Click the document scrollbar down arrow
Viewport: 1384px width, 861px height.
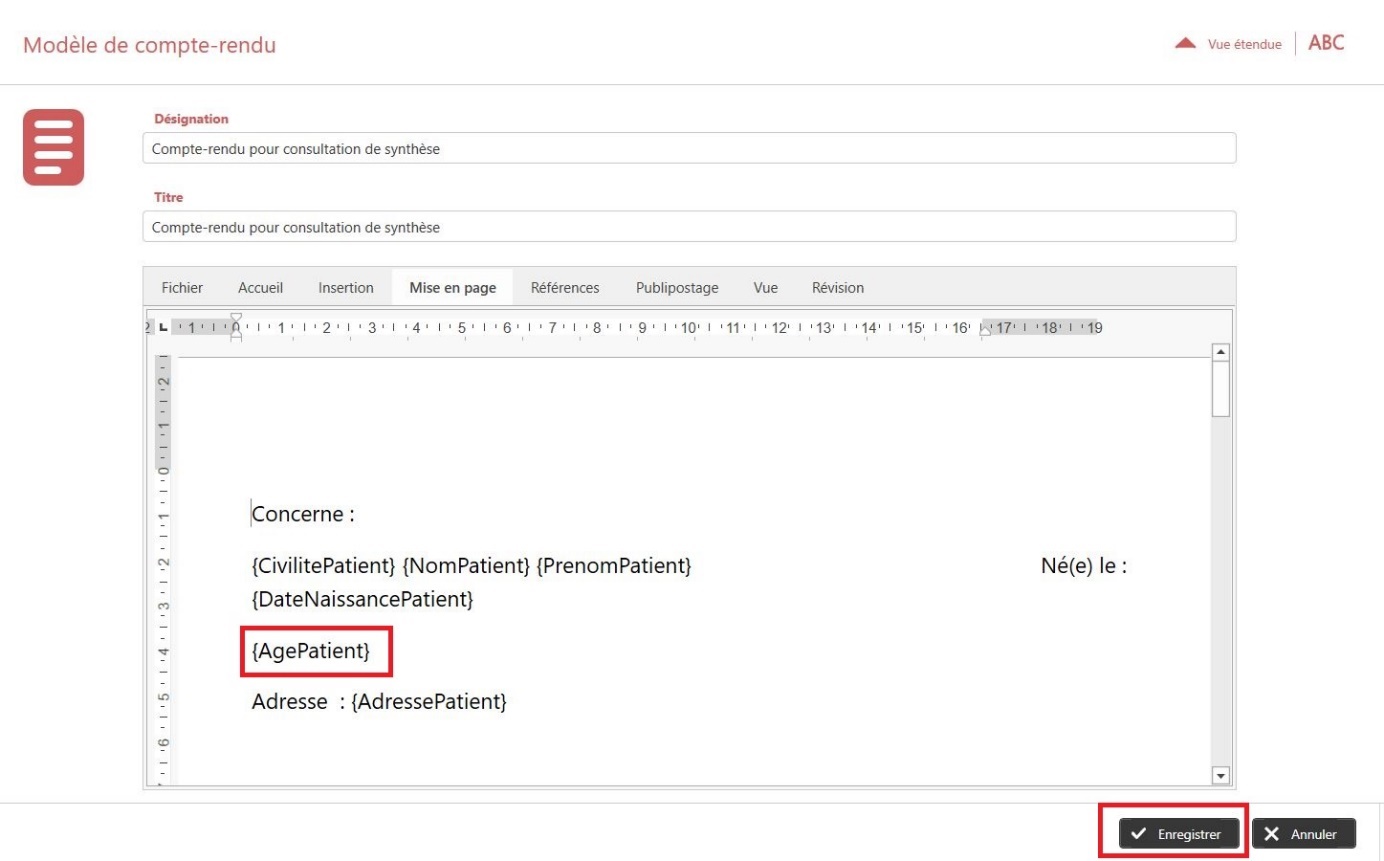click(x=1219, y=775)
